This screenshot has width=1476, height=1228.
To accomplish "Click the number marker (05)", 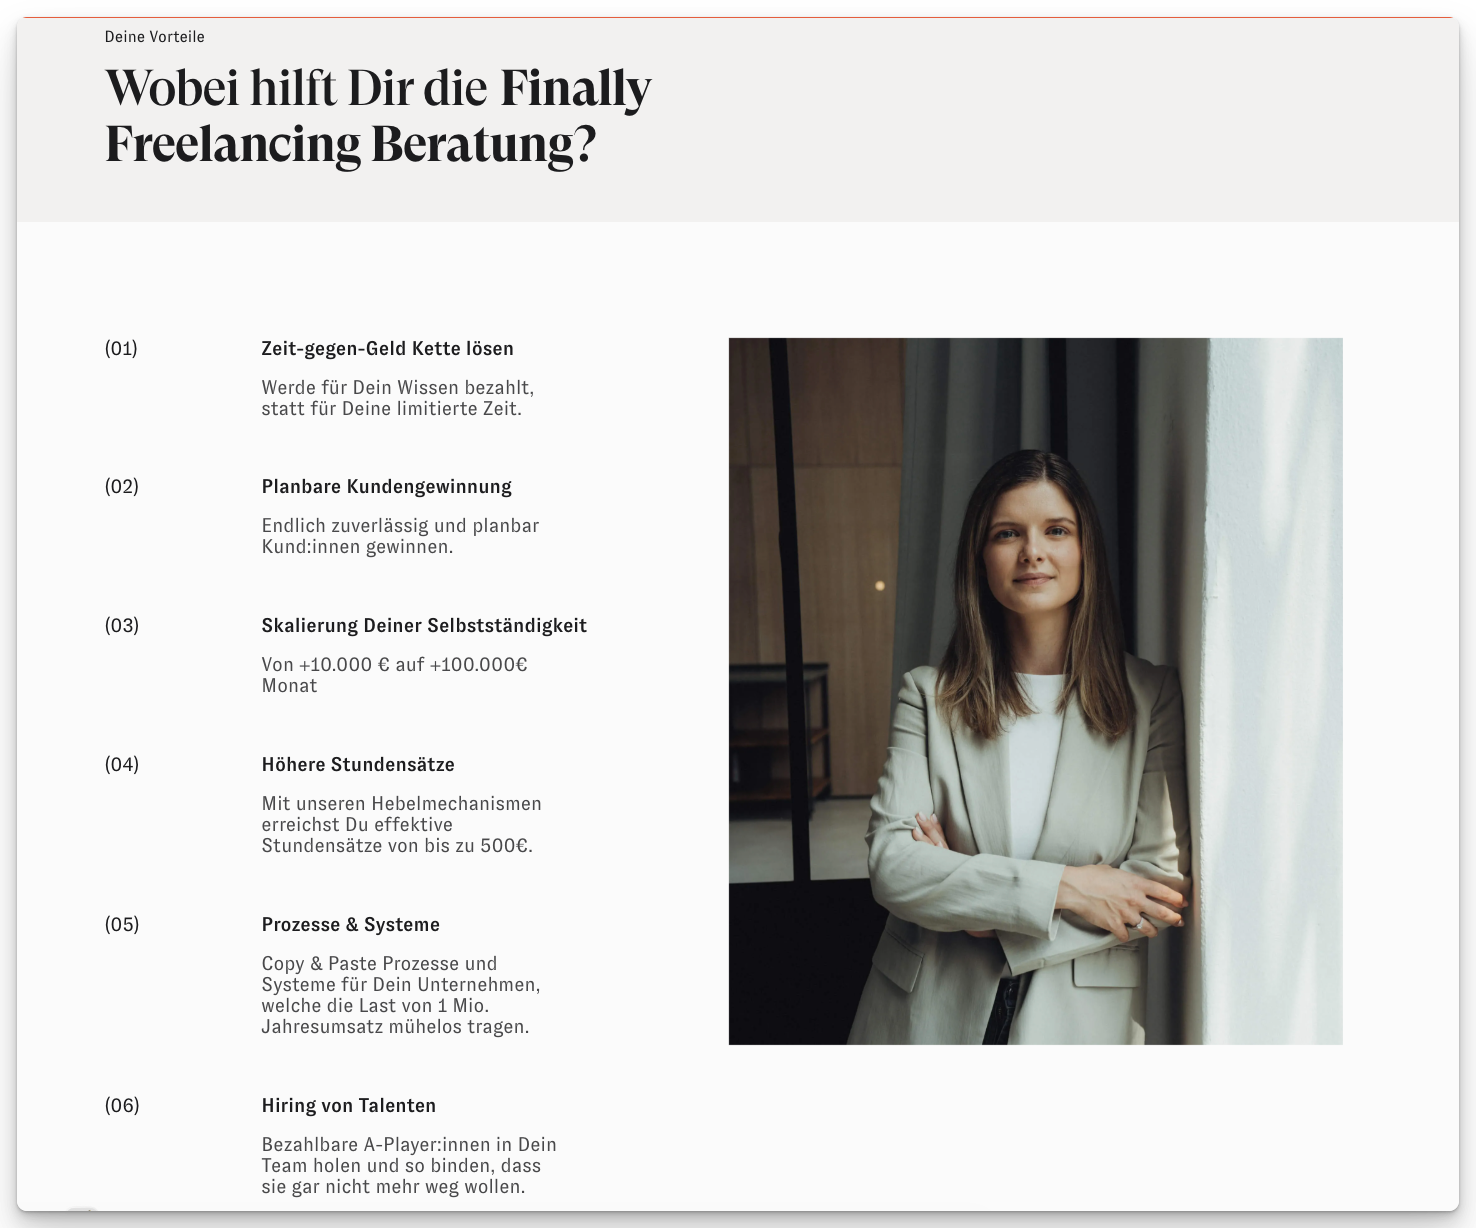I will pos(121,925).
